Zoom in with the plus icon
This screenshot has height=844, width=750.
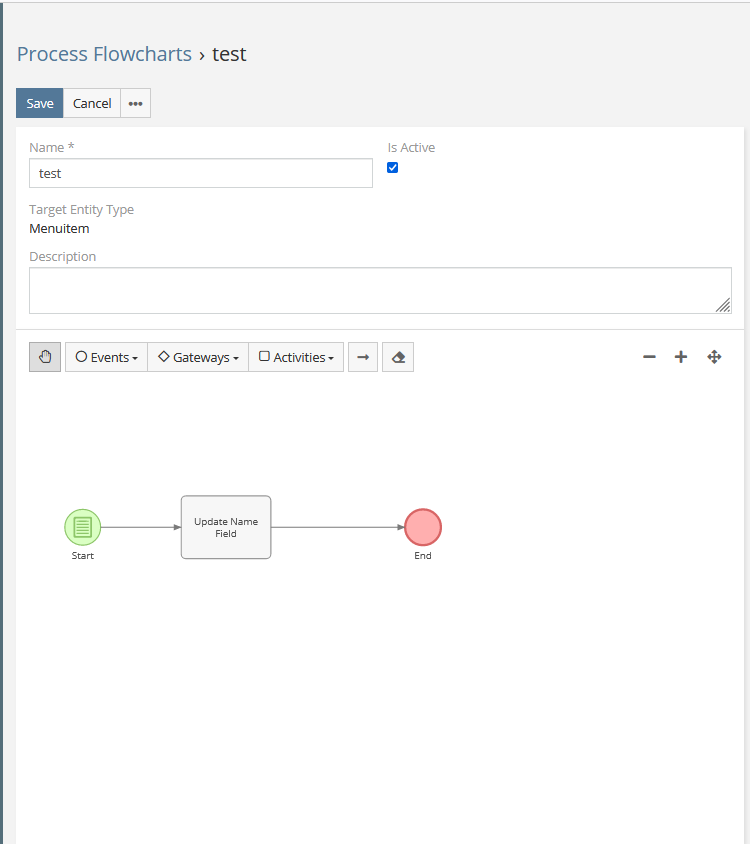point(681,357)
